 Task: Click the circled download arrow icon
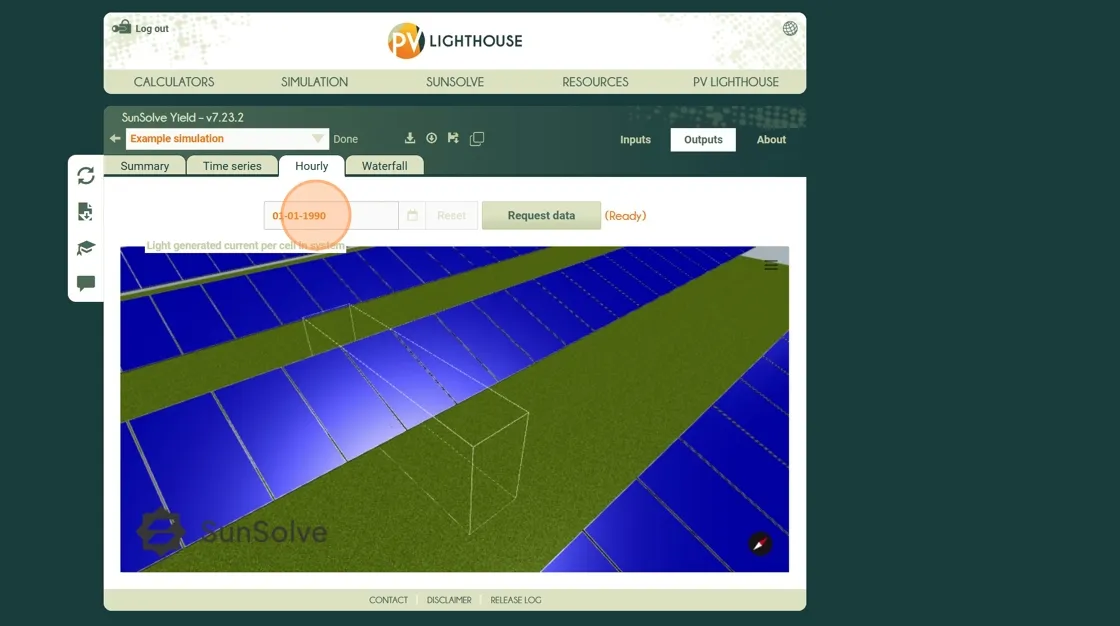[432, 139]
